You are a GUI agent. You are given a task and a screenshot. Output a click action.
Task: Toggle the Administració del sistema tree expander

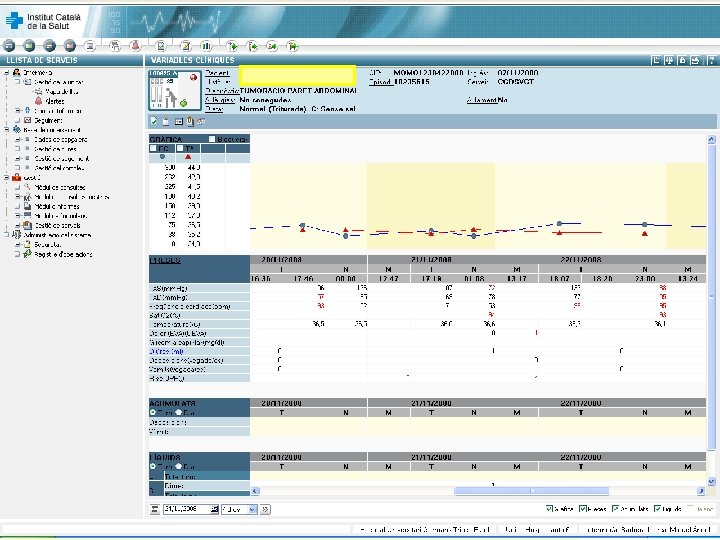(6, 235)
